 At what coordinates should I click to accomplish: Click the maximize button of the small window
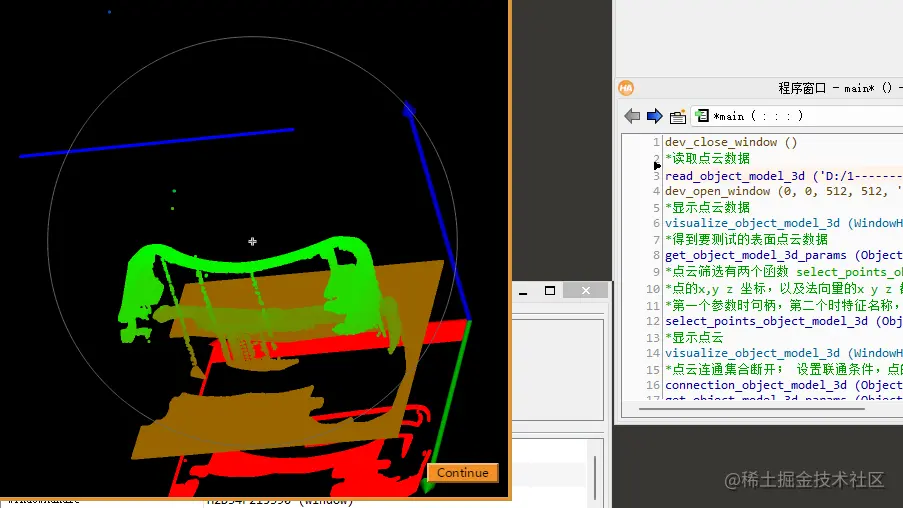pyautogui.click(x=550, y=291)
